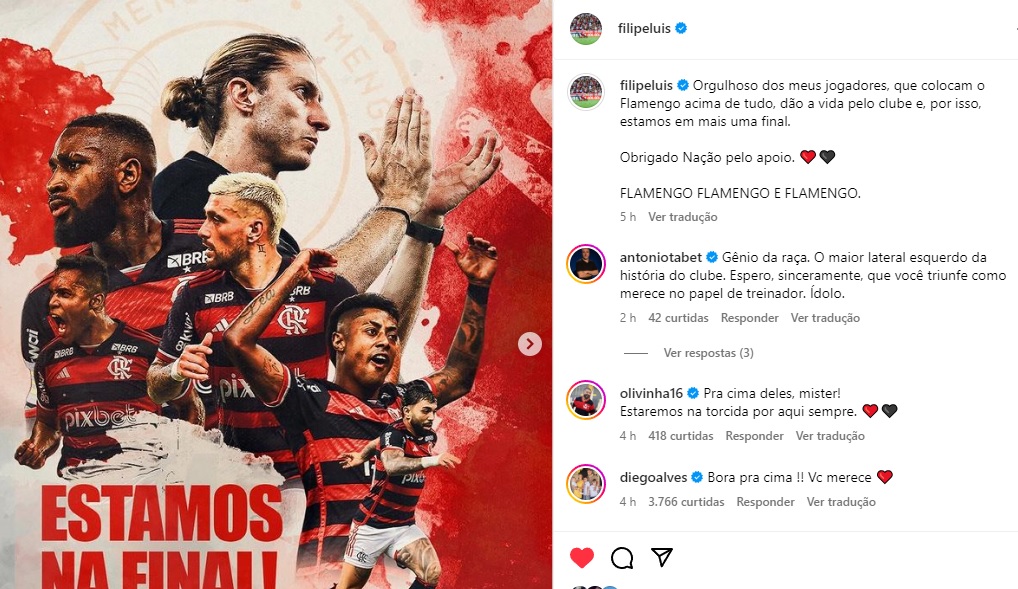Screen dimensions: 1018x589
Task: Reply to antoniotabet's comment
Action: (749, 318)
